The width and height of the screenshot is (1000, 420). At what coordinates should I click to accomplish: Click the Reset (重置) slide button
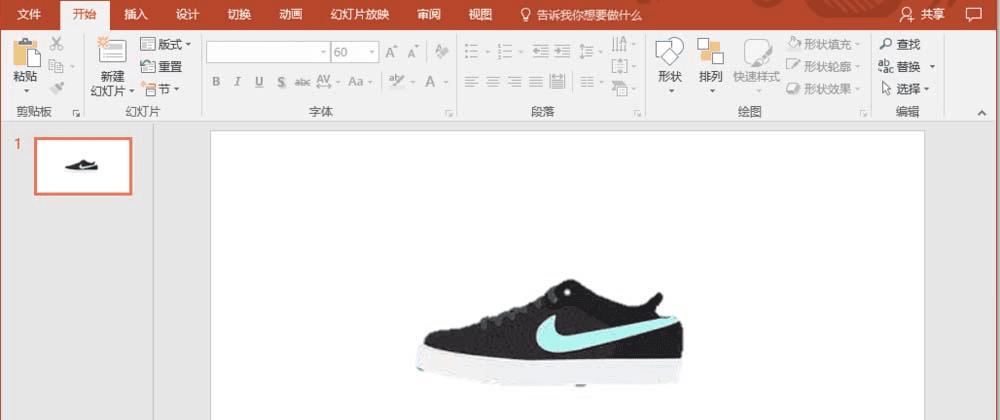[x=162, y=66]
